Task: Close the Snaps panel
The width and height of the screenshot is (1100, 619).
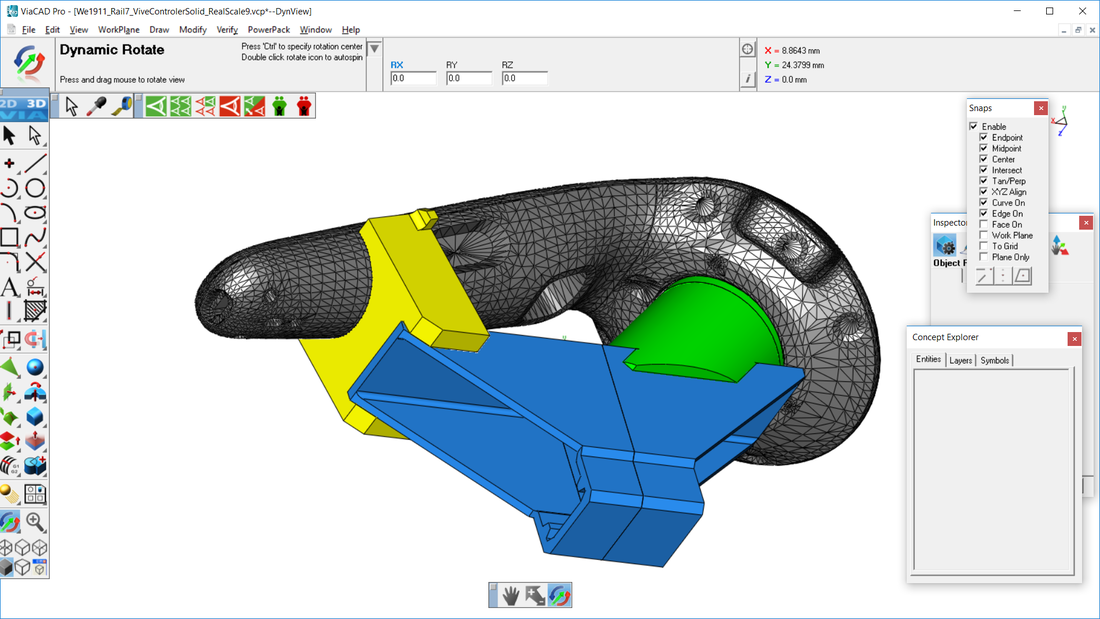Action: (x=1041, y=108)
